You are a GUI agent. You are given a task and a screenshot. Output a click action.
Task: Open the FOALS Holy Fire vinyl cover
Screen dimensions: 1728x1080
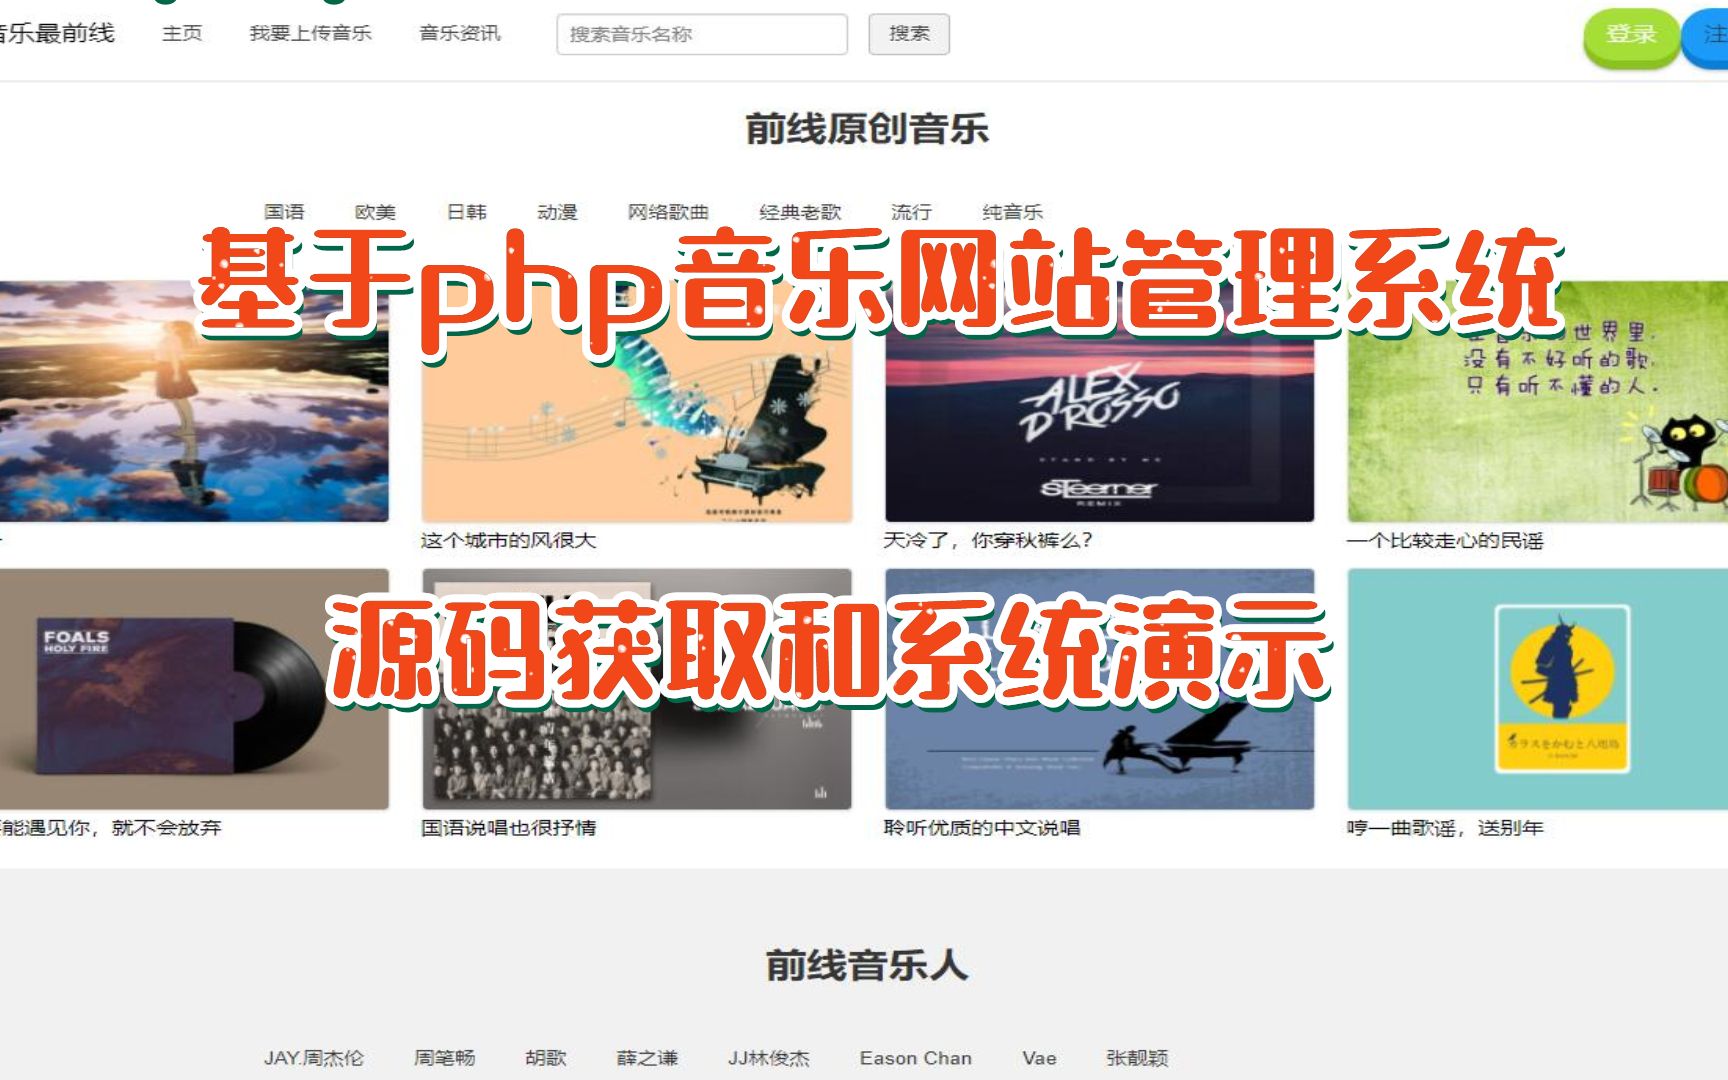pyautogui.click(x=194, y=689)
